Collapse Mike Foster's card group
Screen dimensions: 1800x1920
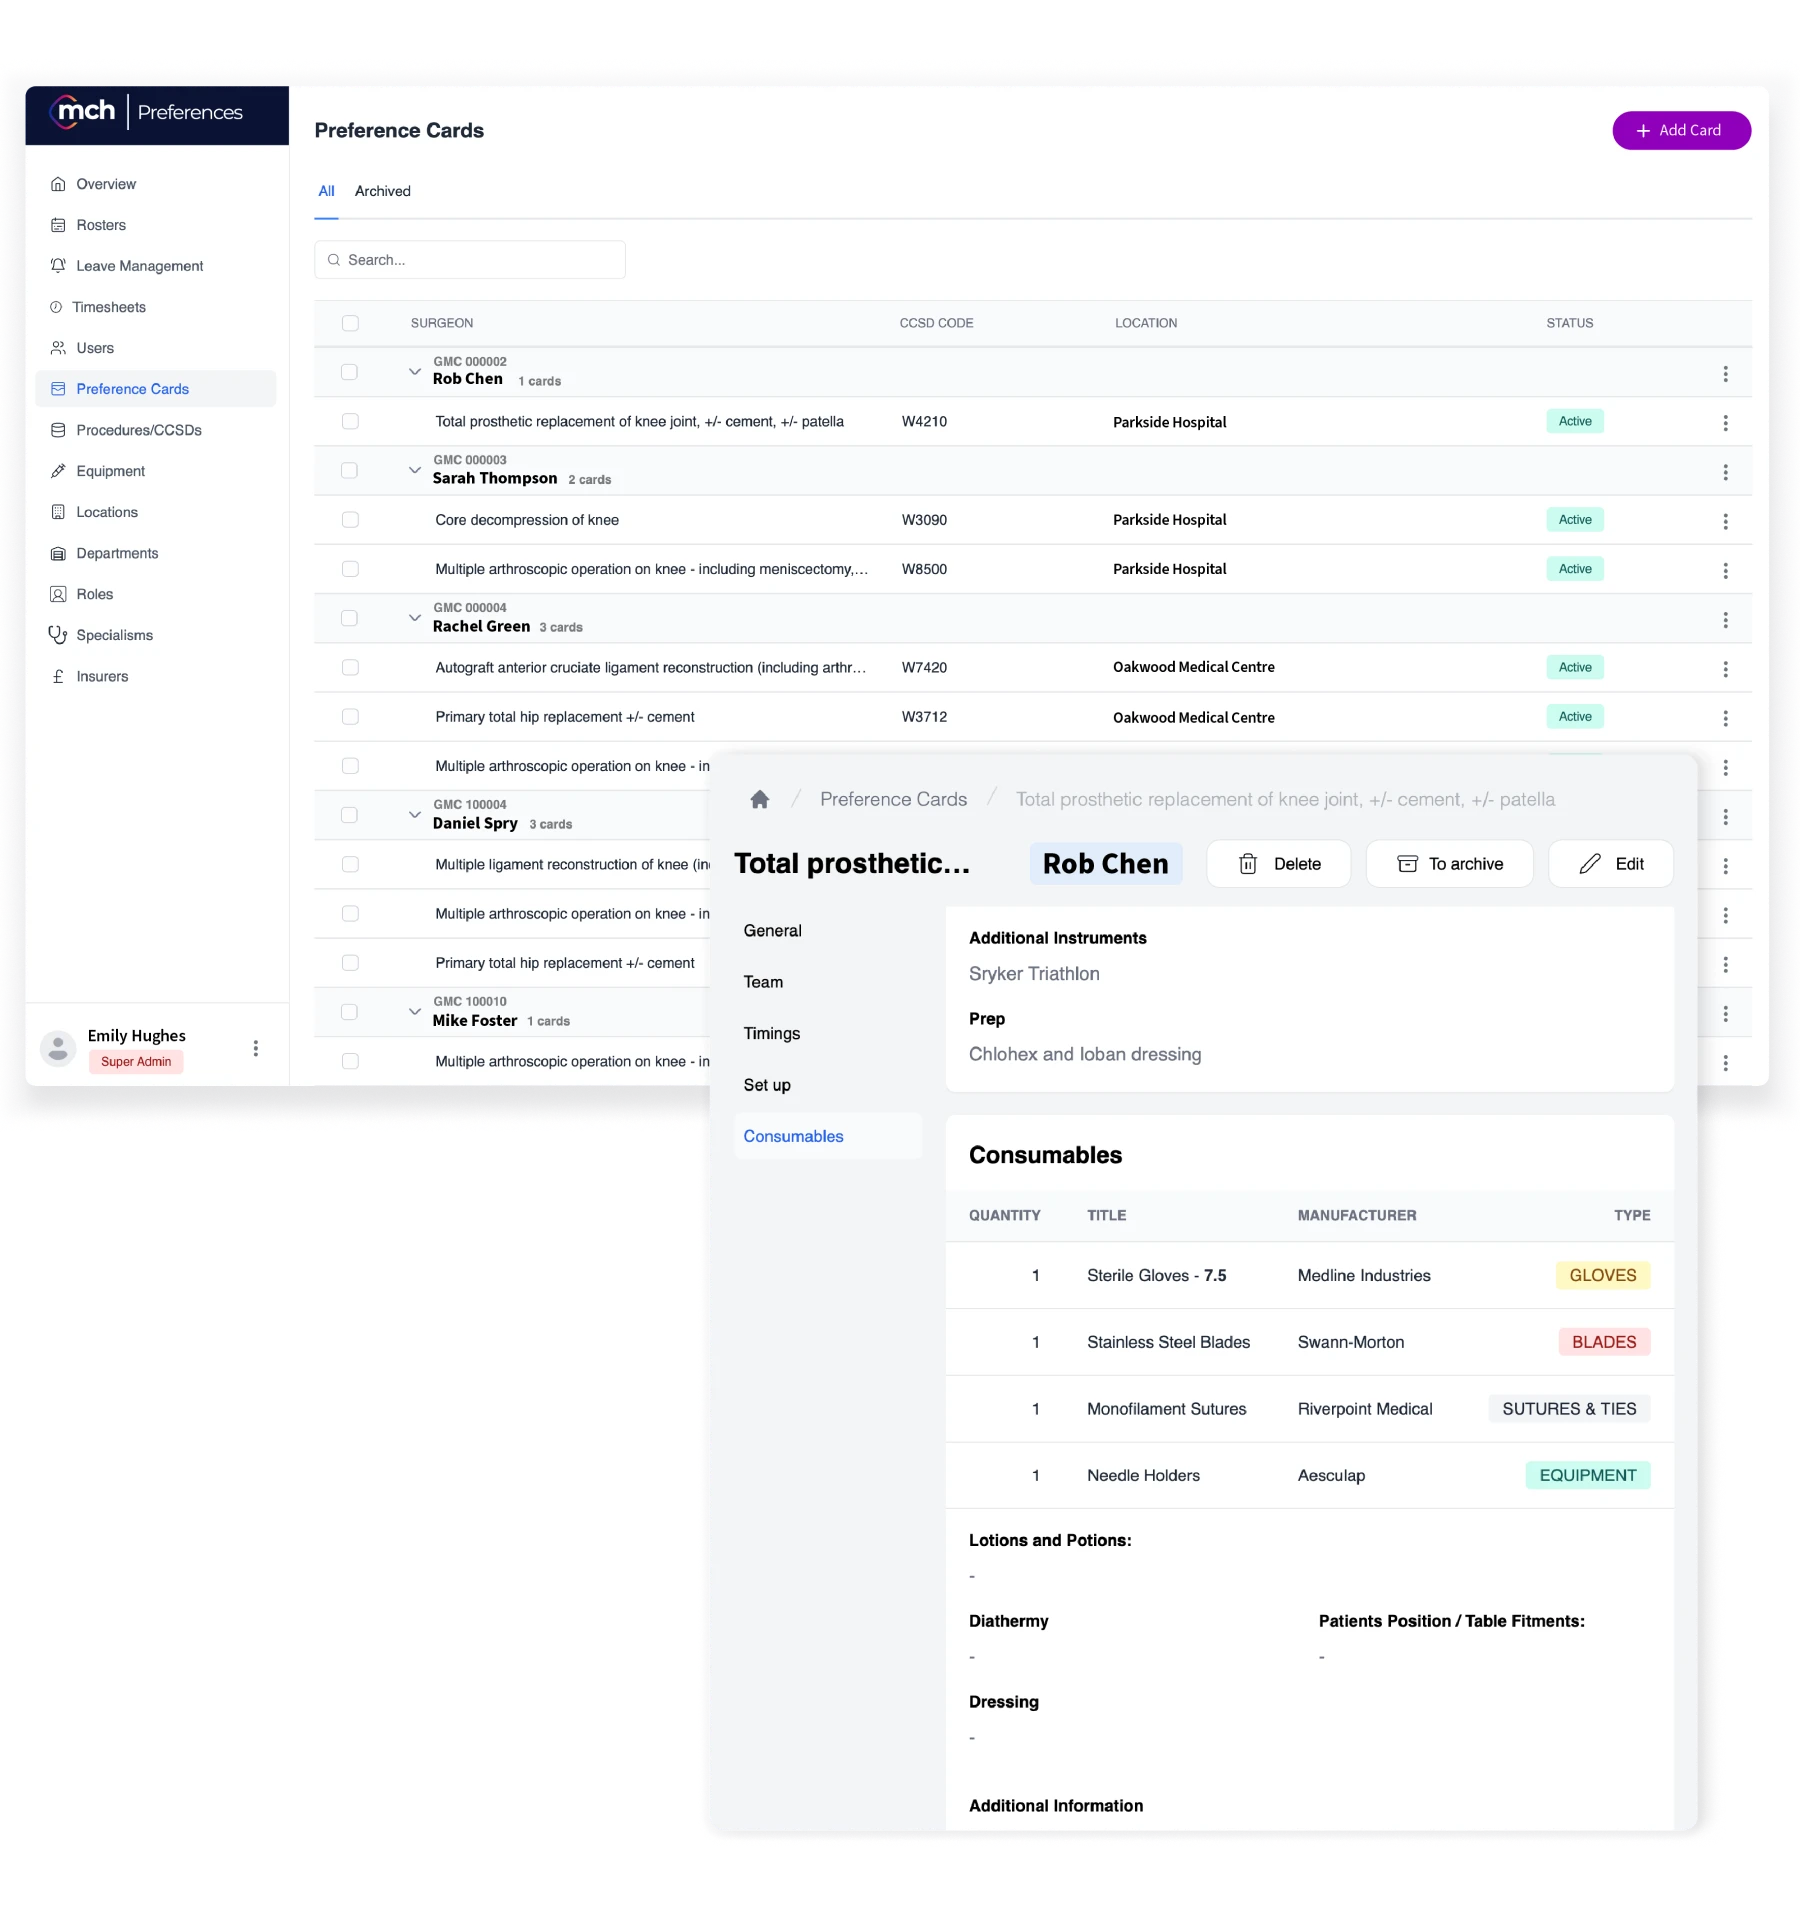pos(415,1011)
